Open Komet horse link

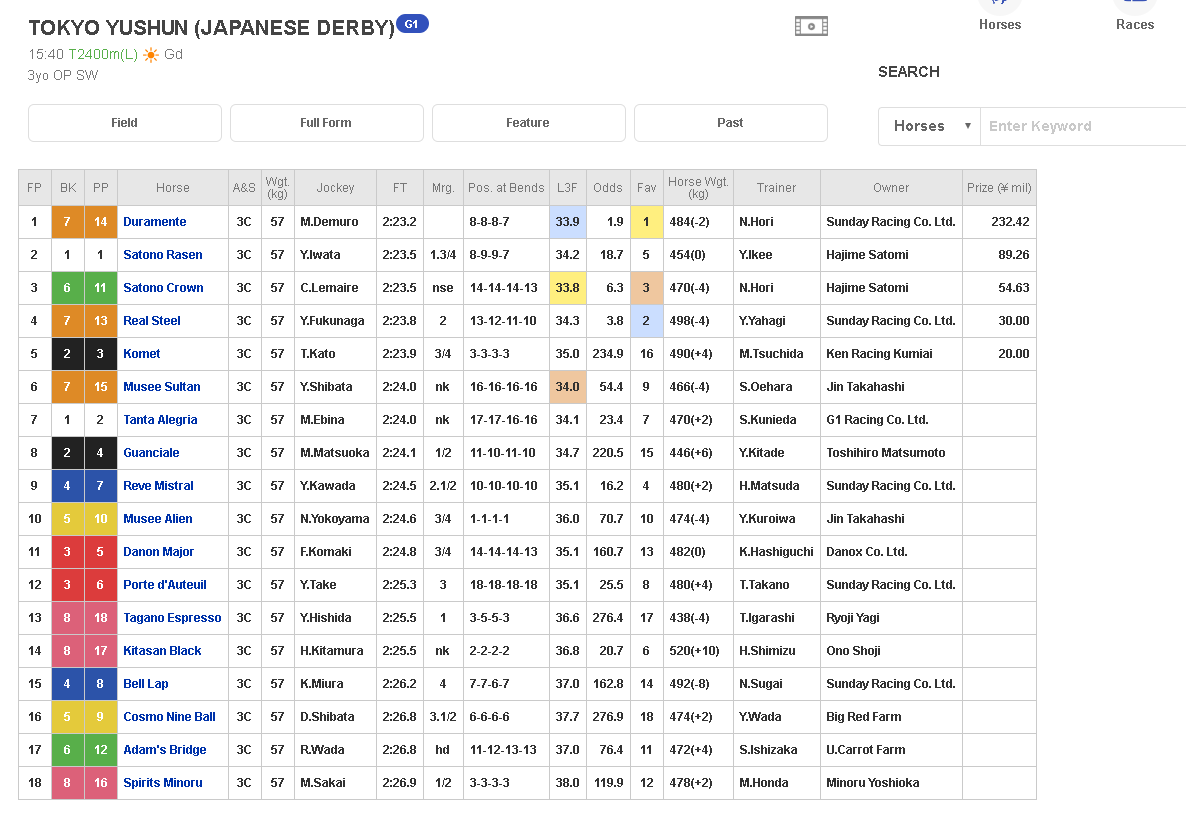click(141, 354)
